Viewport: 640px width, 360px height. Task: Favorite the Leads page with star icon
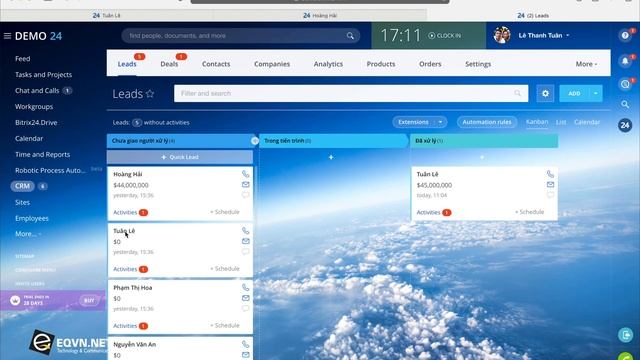pyautogui.click(x=150, y=93)
